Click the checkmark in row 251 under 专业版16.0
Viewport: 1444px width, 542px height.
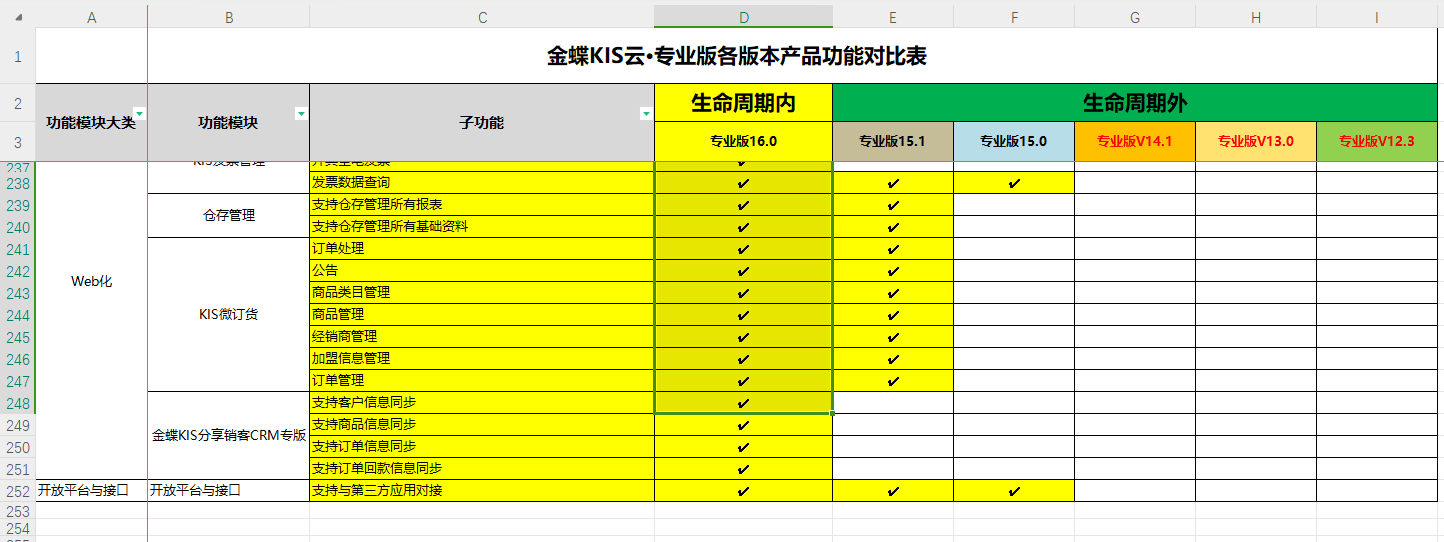(x=743, y=470)
